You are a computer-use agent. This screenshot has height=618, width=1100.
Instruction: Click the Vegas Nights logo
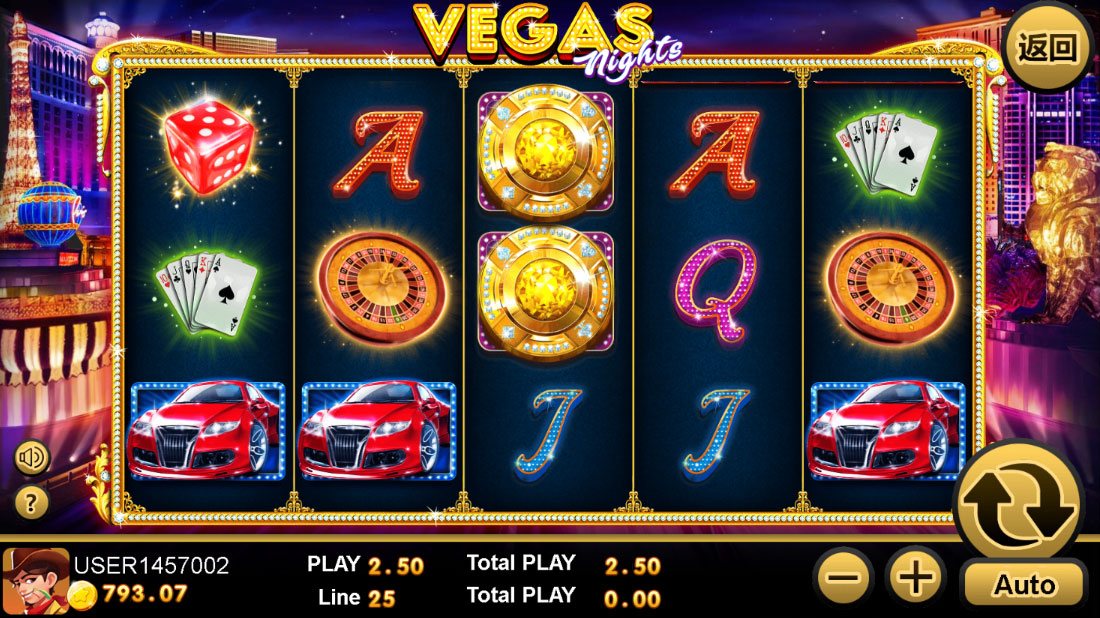coord(546,36)
